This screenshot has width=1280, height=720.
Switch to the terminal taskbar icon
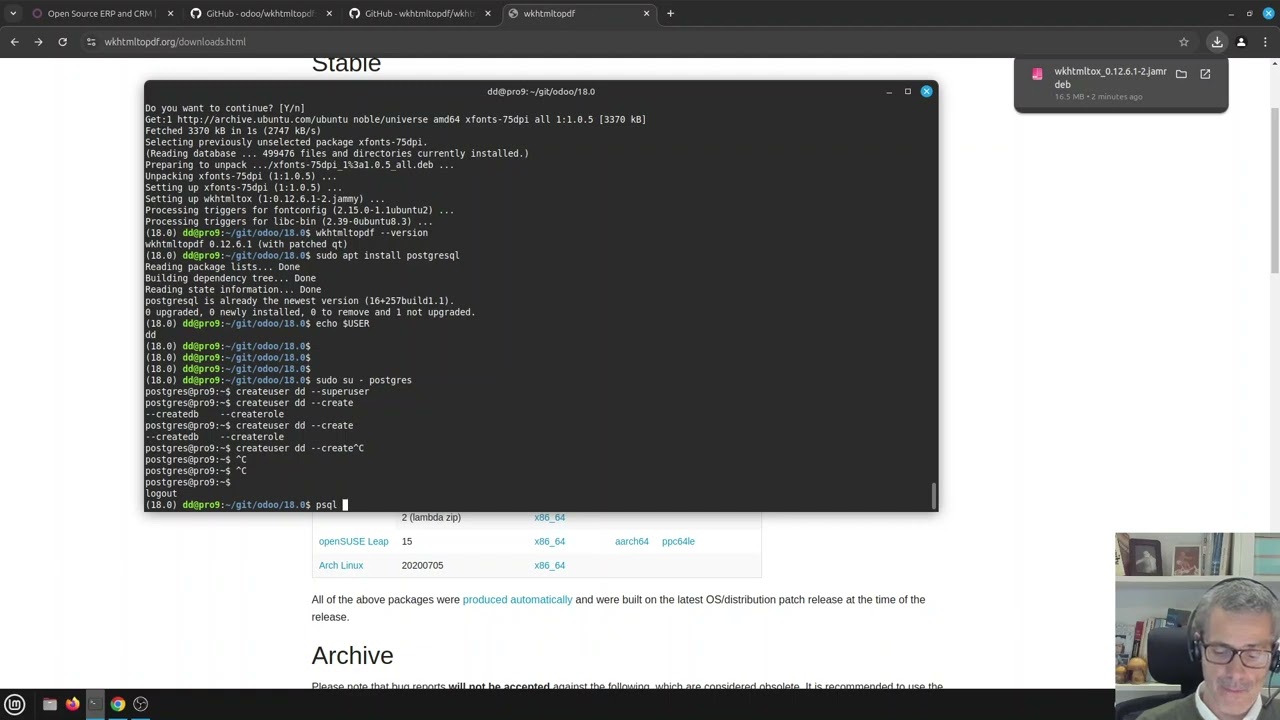coord(95,704)
